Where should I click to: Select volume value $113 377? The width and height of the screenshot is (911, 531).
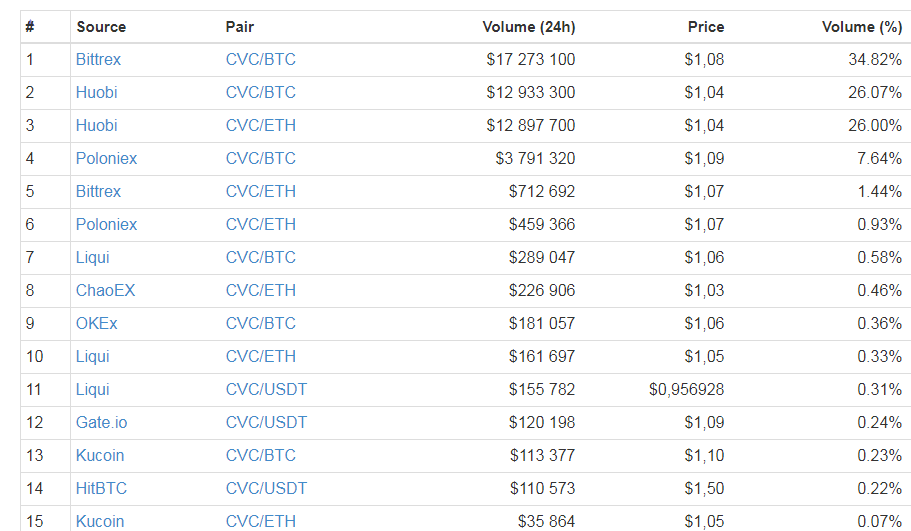[542, 455]
